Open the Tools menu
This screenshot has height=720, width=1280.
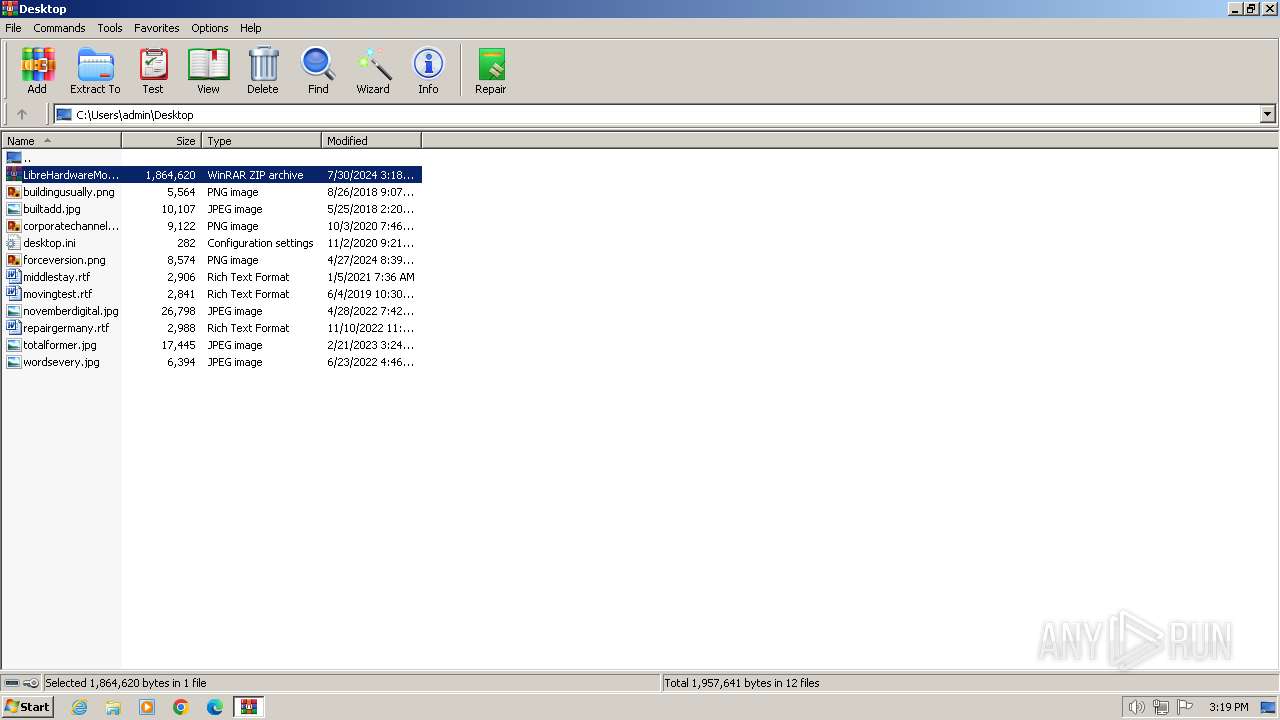tap(110, 28)
